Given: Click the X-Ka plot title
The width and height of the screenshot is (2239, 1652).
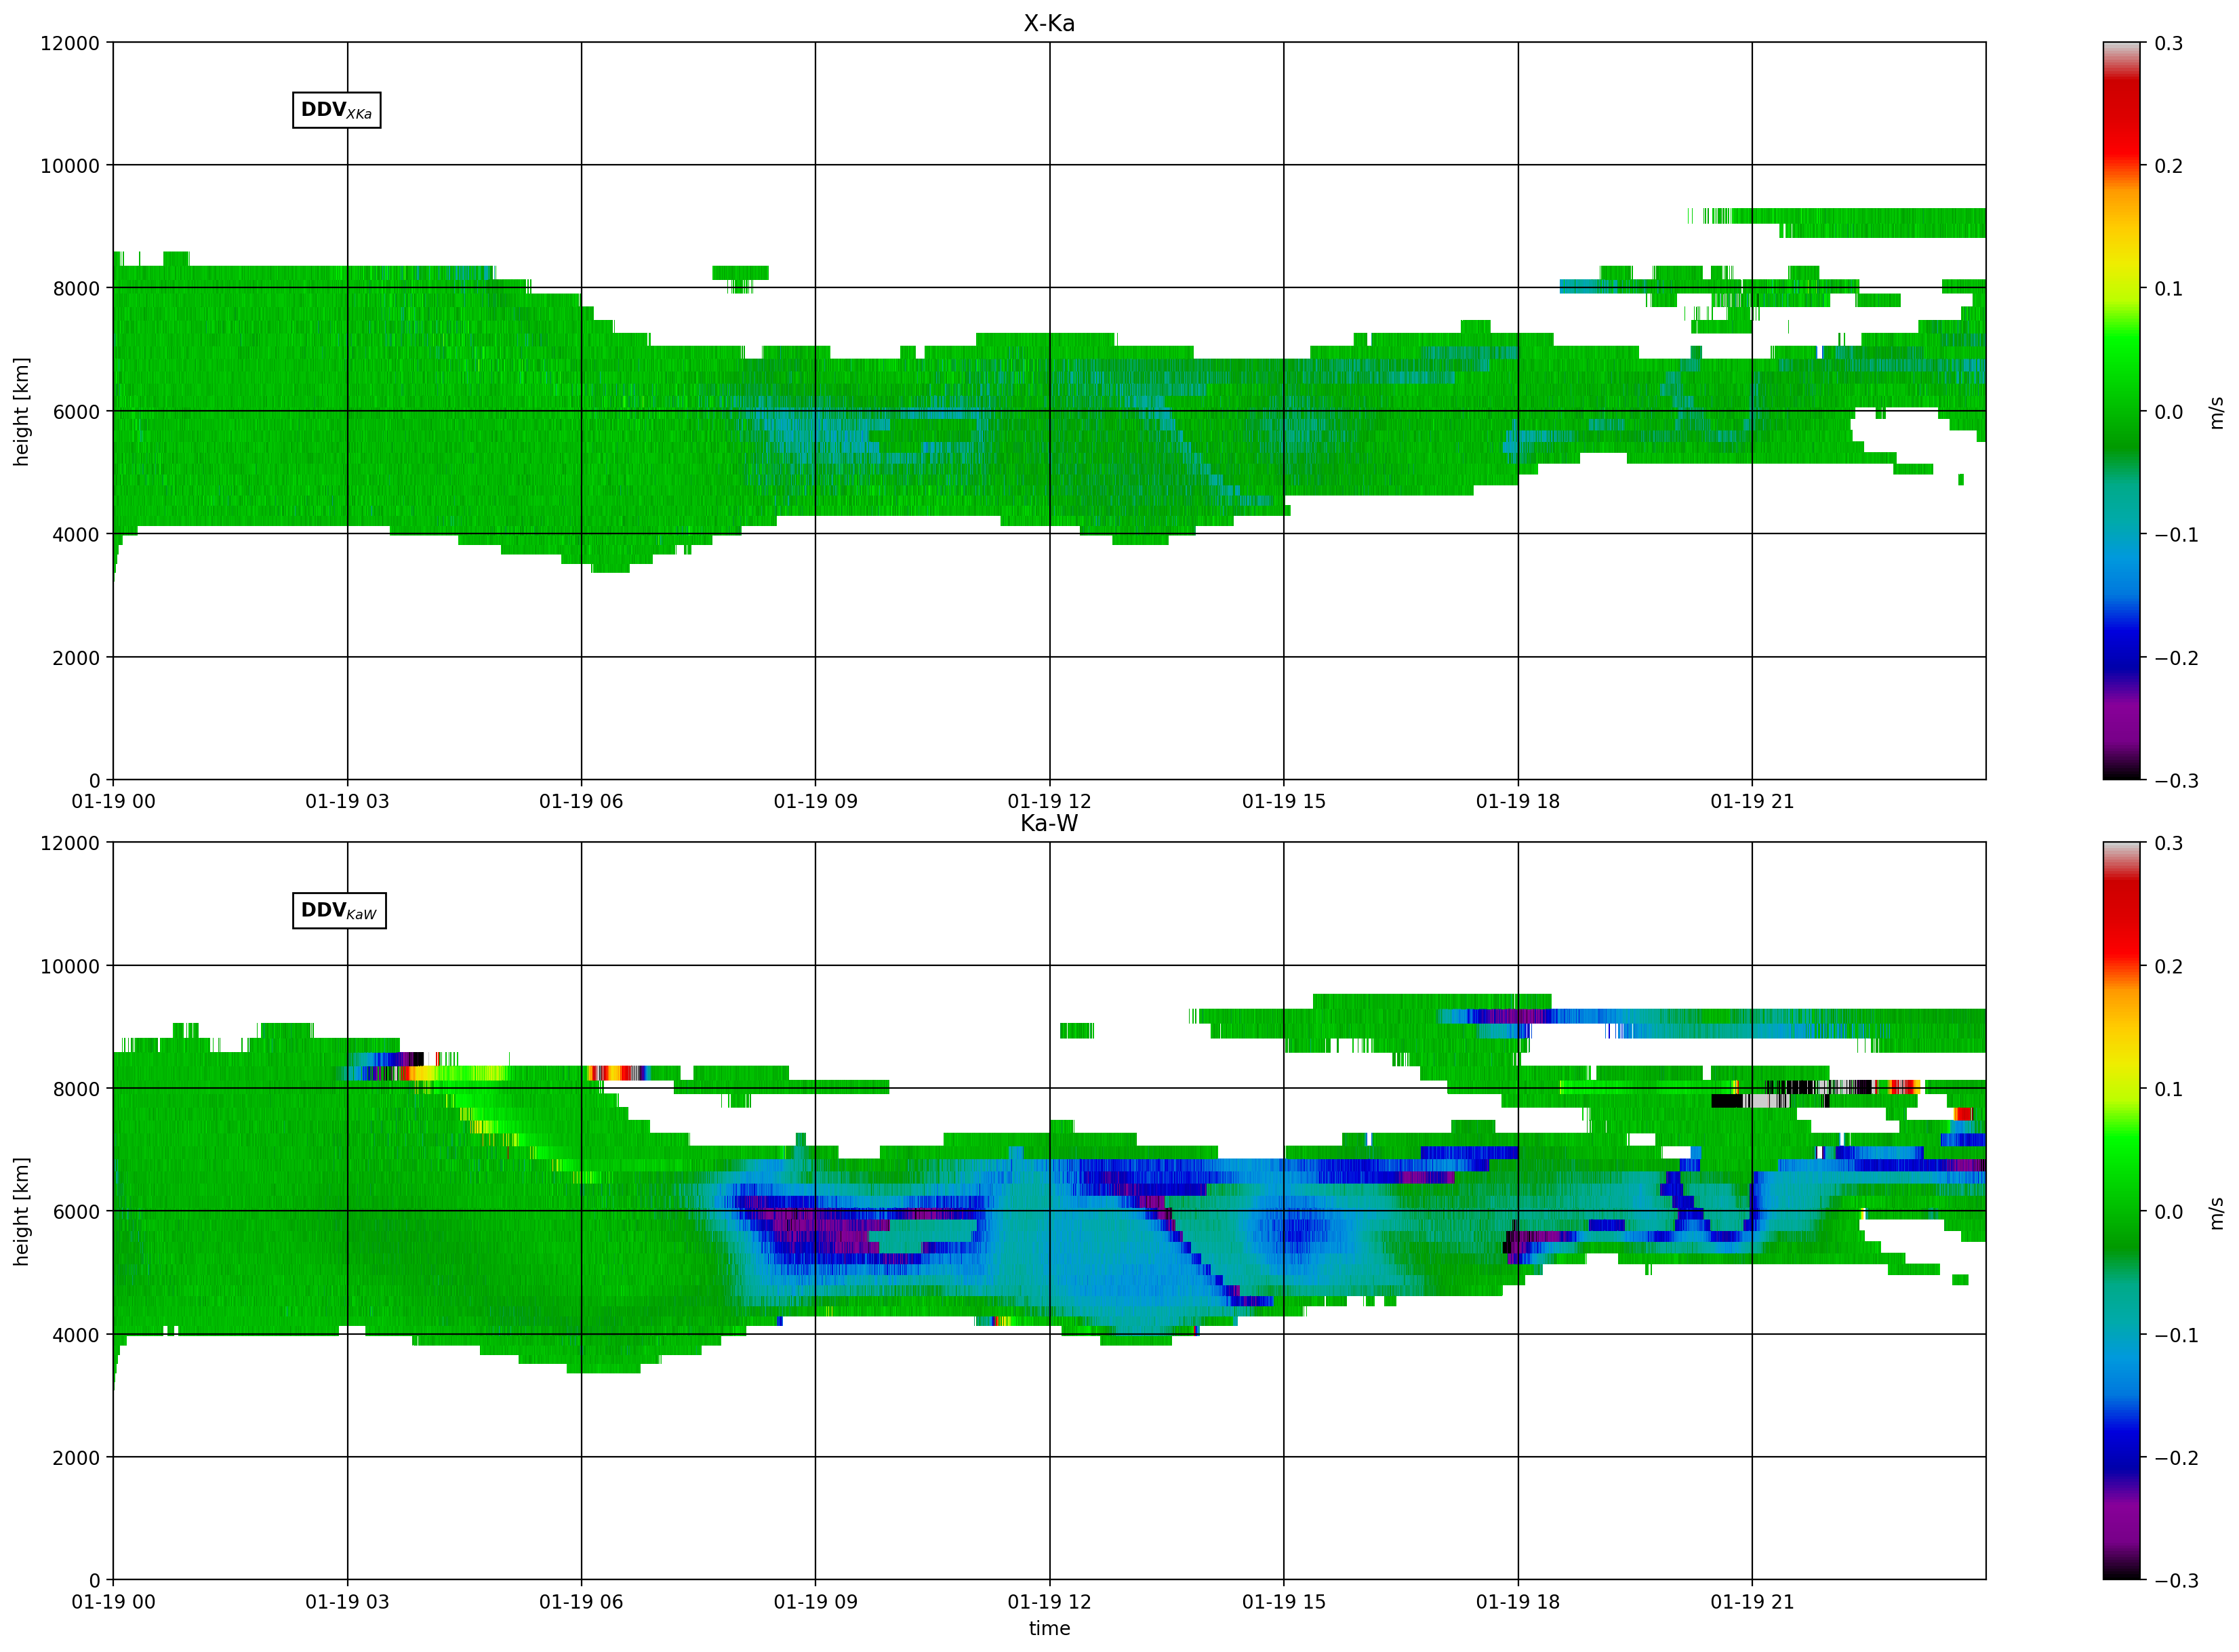Looking at the screenshot, I should (x=1049, y=23).
